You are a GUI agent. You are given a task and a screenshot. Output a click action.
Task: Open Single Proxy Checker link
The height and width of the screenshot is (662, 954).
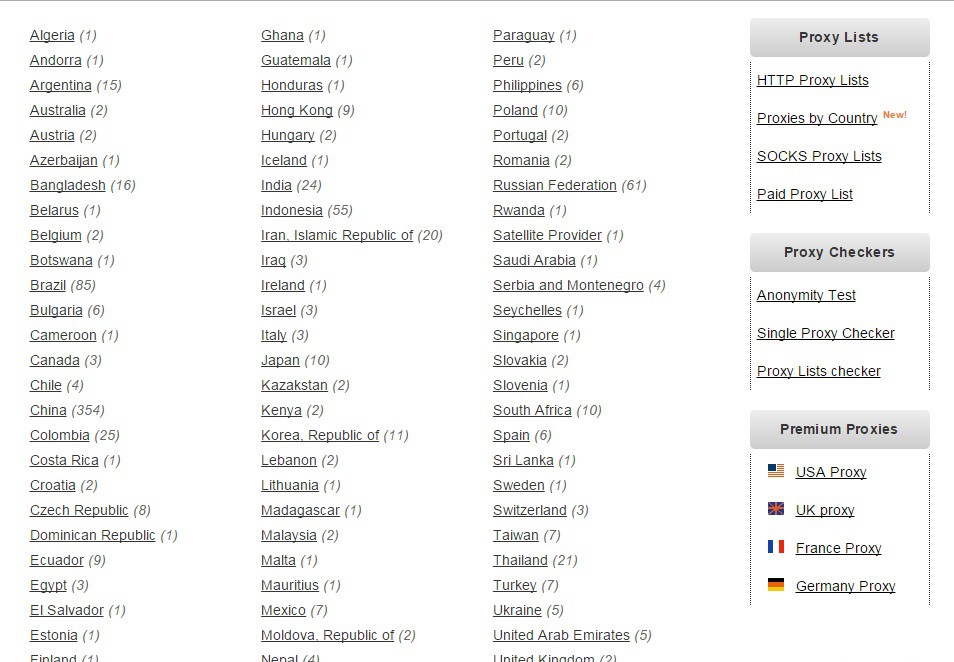pos(825,333)
